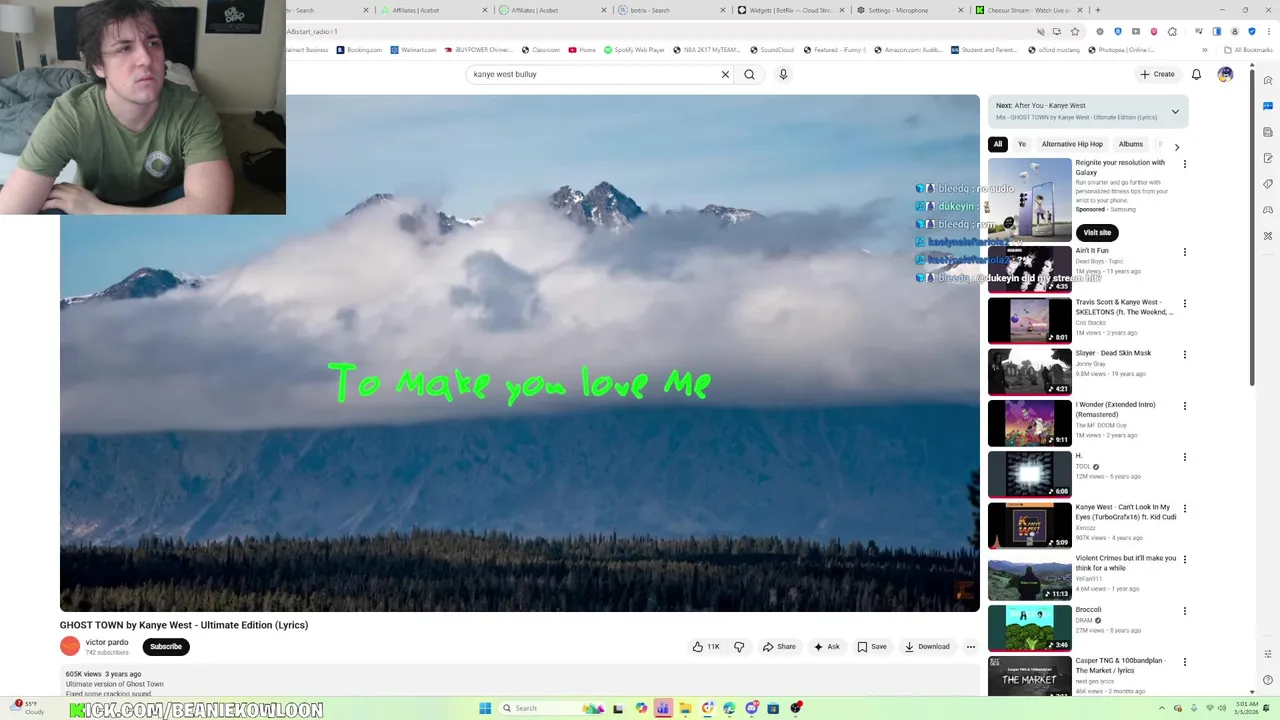Click the Share button
The height and width of the screenshot is (720, 1280).
pyautogui.click(x=779, y=647)
